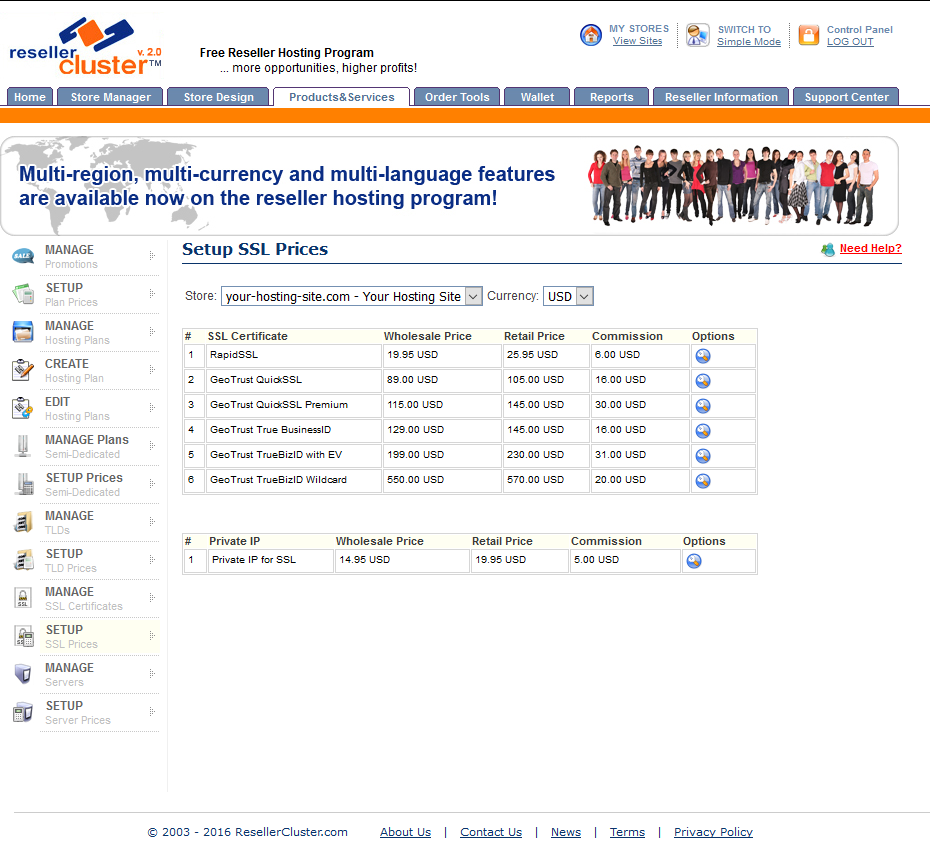Click the MANAGE SSL Certificates sidebar label

[84, 598]
